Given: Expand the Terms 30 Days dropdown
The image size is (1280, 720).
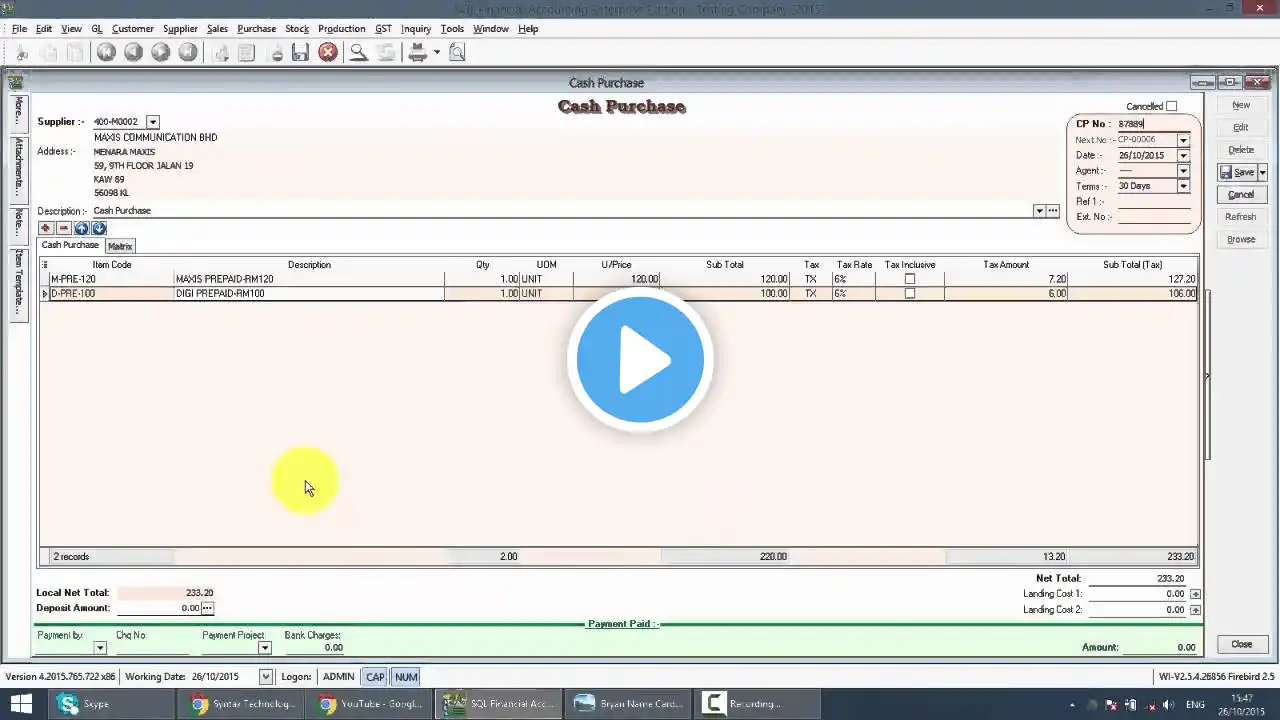Looking at the screenshot, I should (x=1183, y=186).
